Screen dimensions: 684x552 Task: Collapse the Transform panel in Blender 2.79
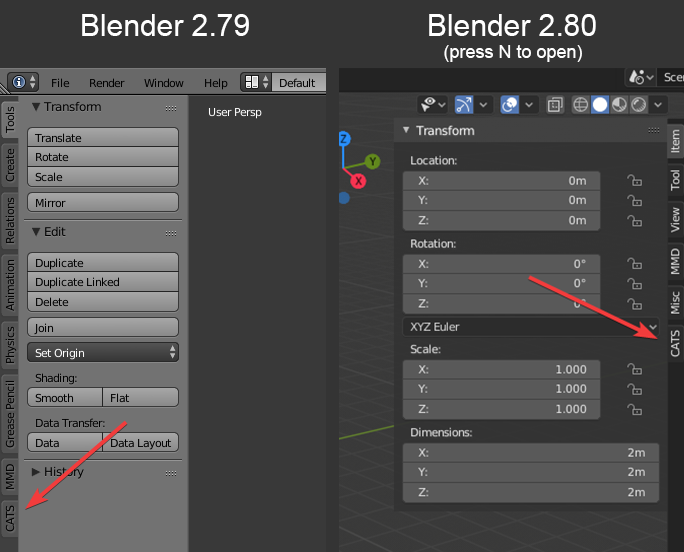tap(36, 107)
